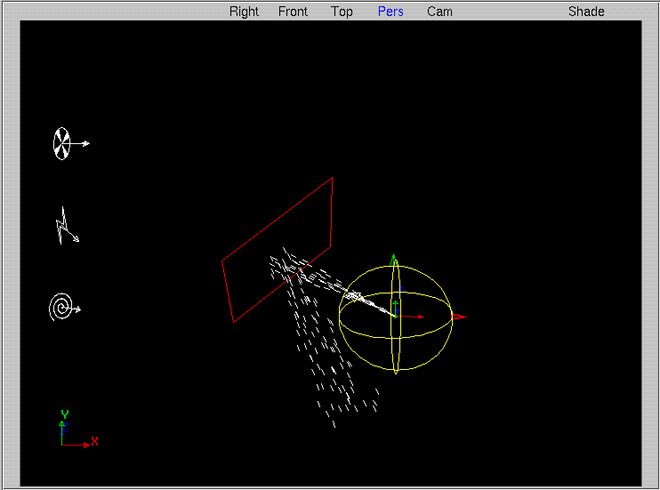Click the bright particle stream entering the sphere
The image size is (660, 490).
(x=360, y=297)
